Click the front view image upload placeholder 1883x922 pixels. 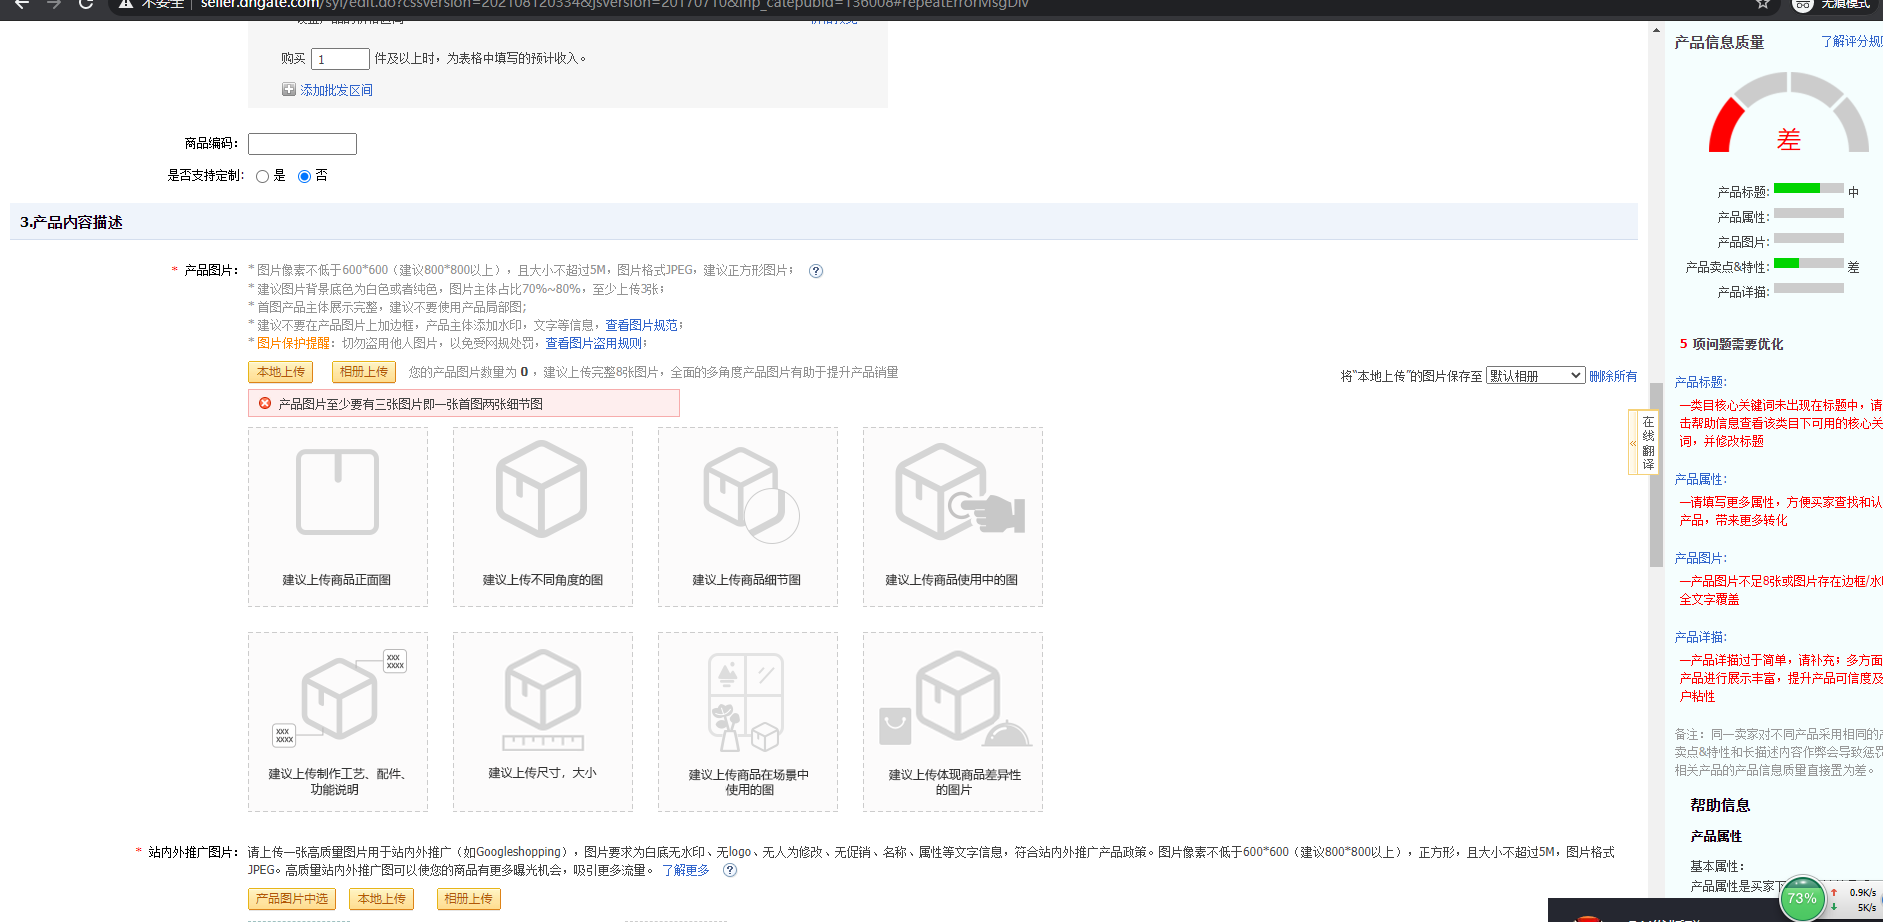point(338,517)
